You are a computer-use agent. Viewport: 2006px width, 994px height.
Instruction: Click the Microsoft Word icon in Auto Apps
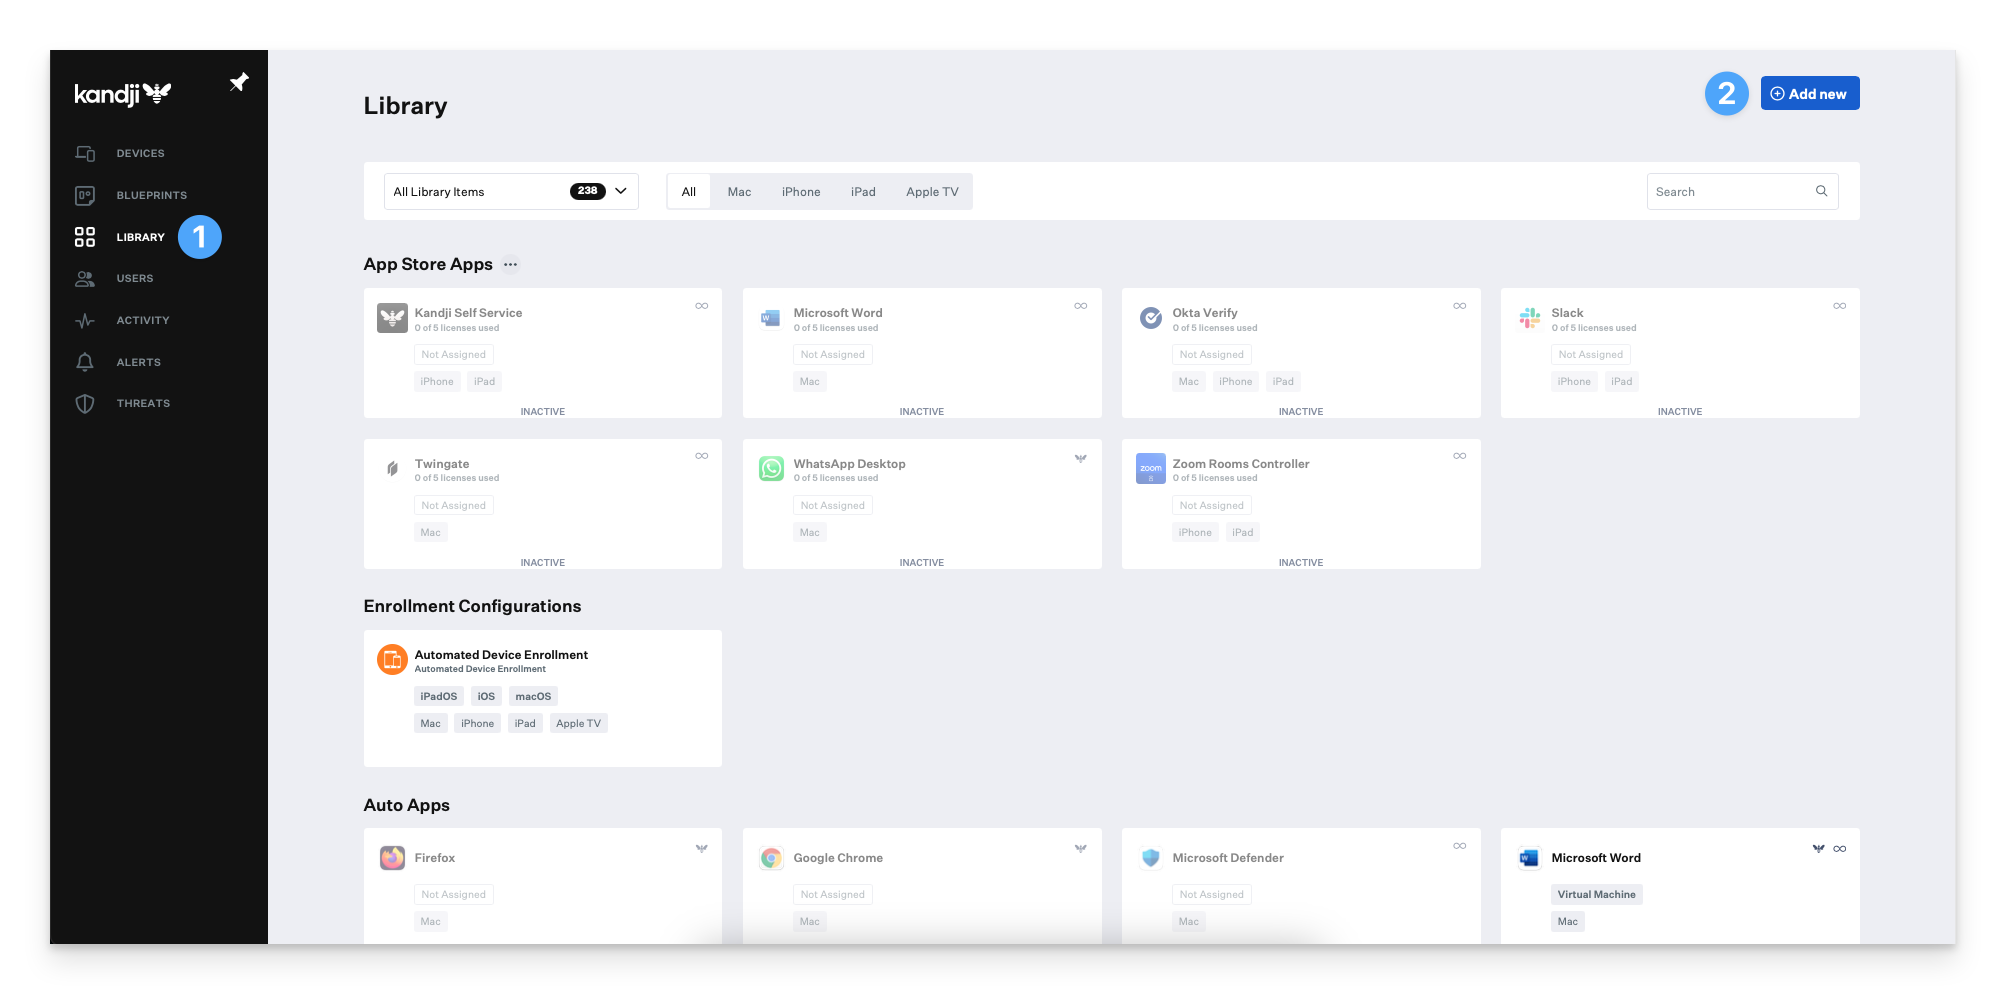[1529, 858]
